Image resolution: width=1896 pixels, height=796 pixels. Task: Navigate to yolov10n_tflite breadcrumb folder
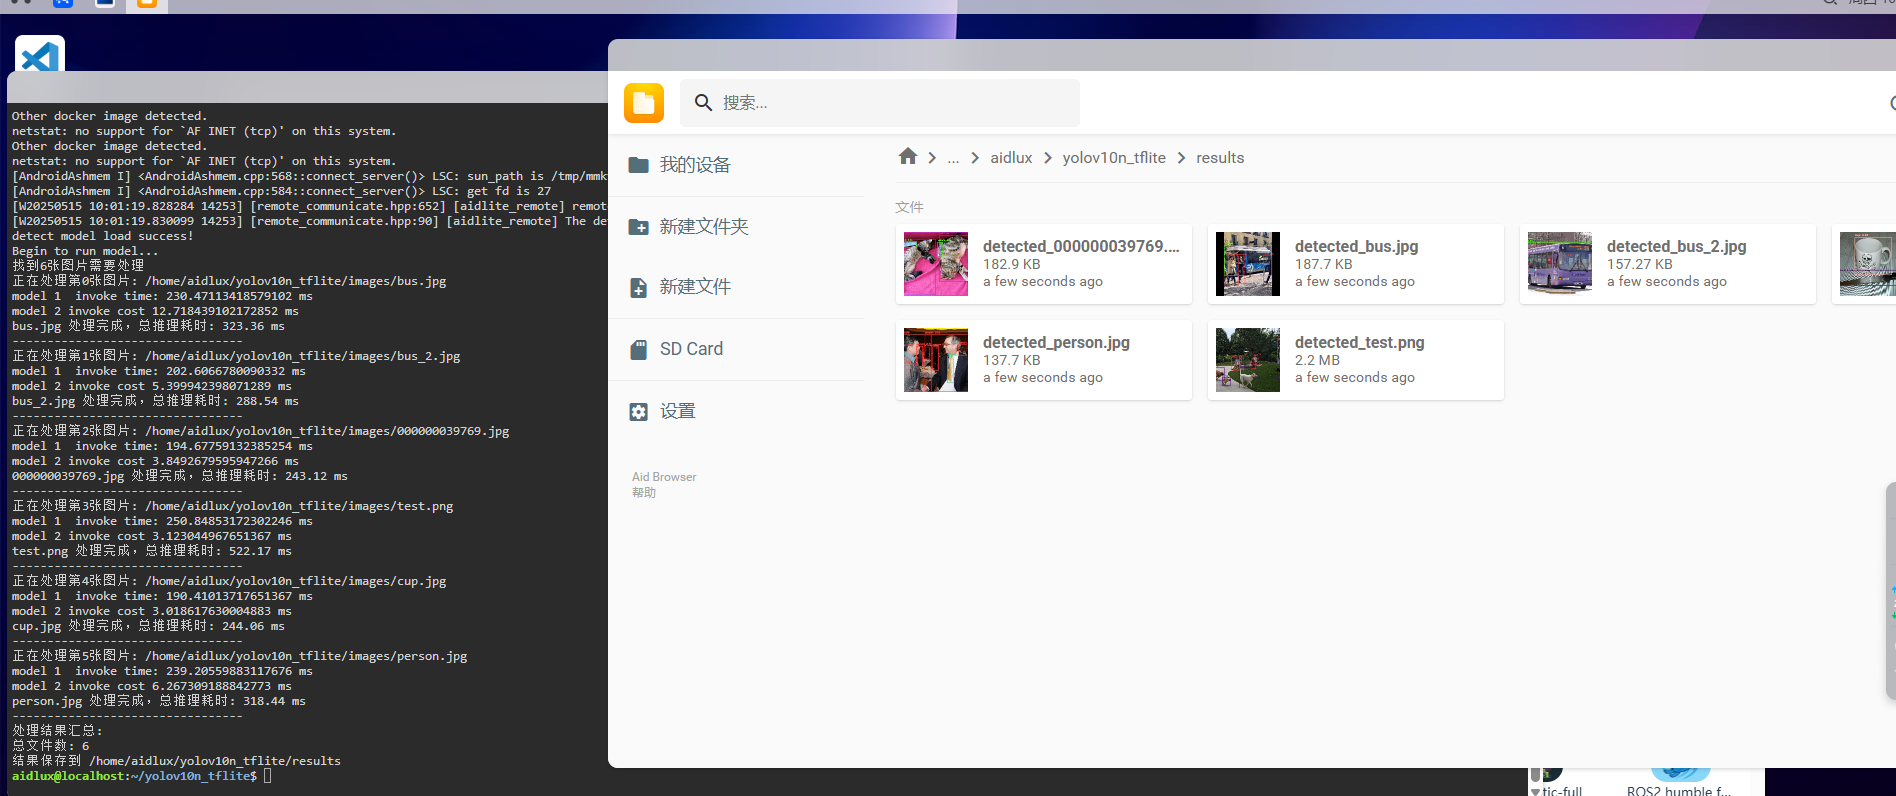click(x=1114, y=158)
